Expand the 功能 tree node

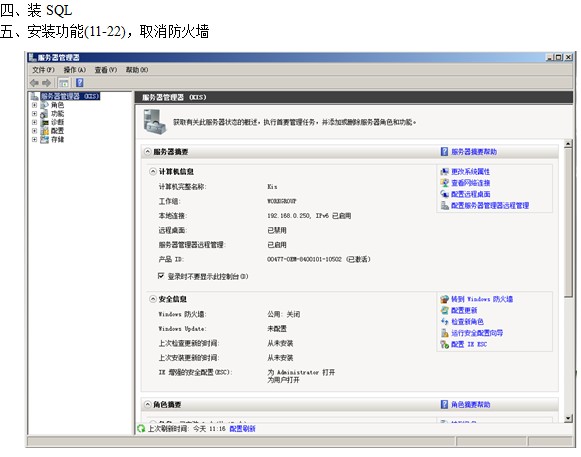tap(34, 114)
